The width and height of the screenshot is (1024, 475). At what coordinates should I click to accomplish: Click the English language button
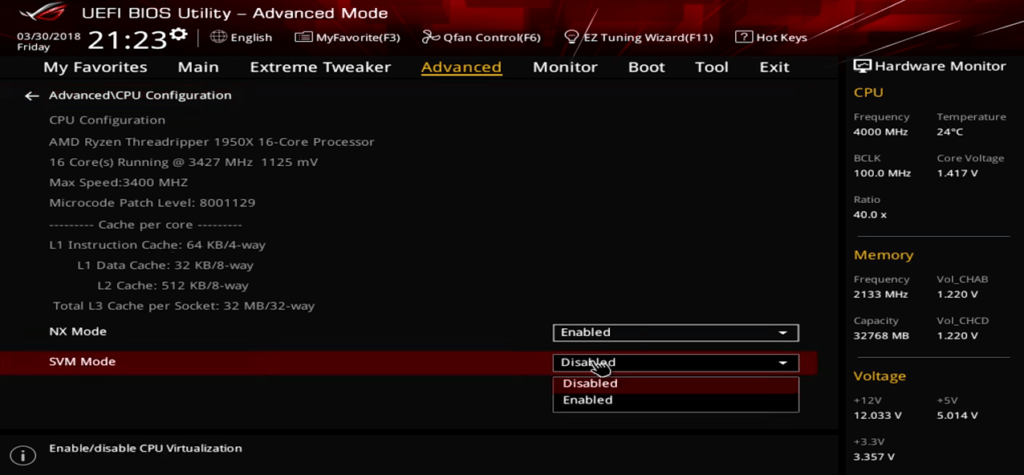click(250, 37)
